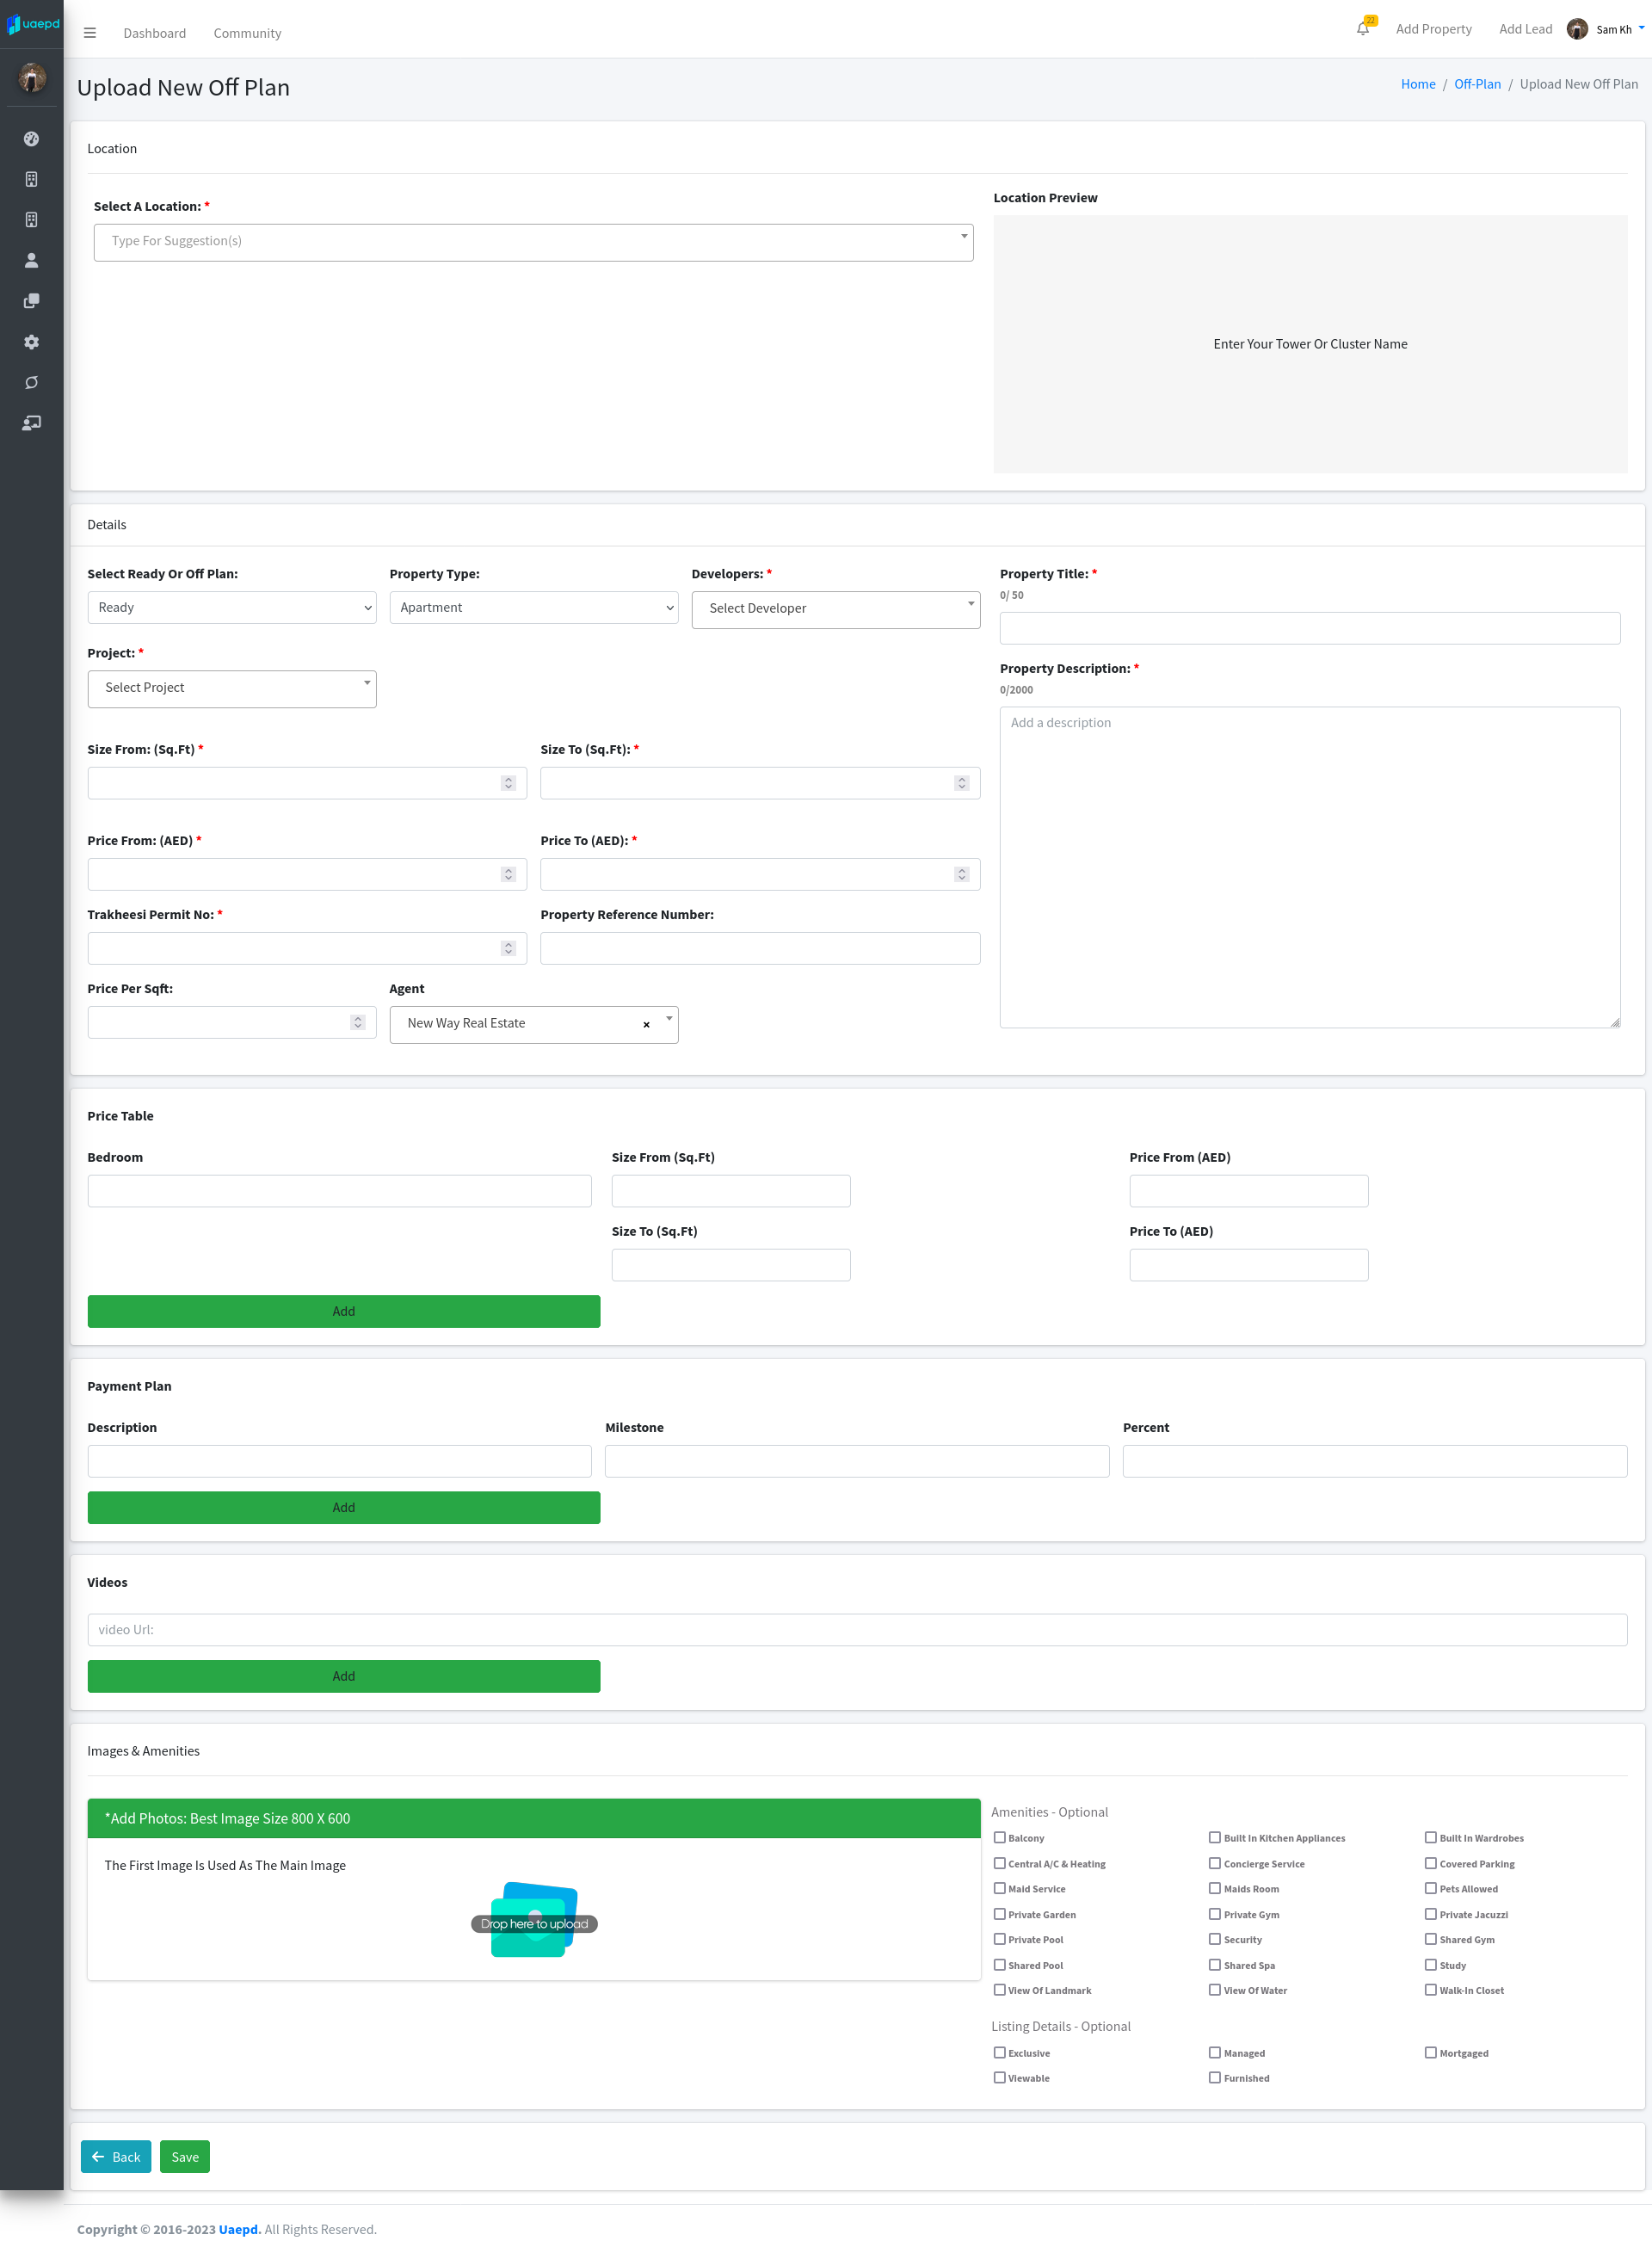This screenshot has width=1652, height=2253.
Task: Click the dashboard gauge sidebar icon
Action: (x=31, y=139)
